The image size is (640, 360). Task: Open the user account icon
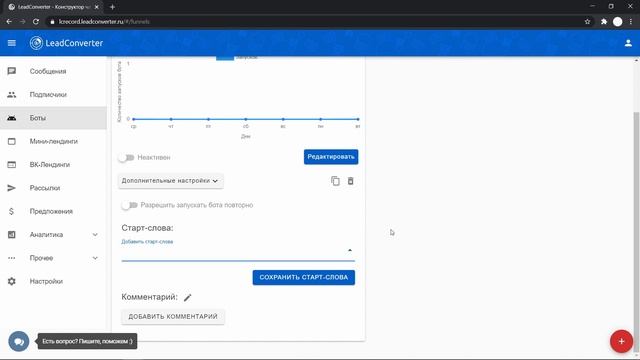(628, 43)
